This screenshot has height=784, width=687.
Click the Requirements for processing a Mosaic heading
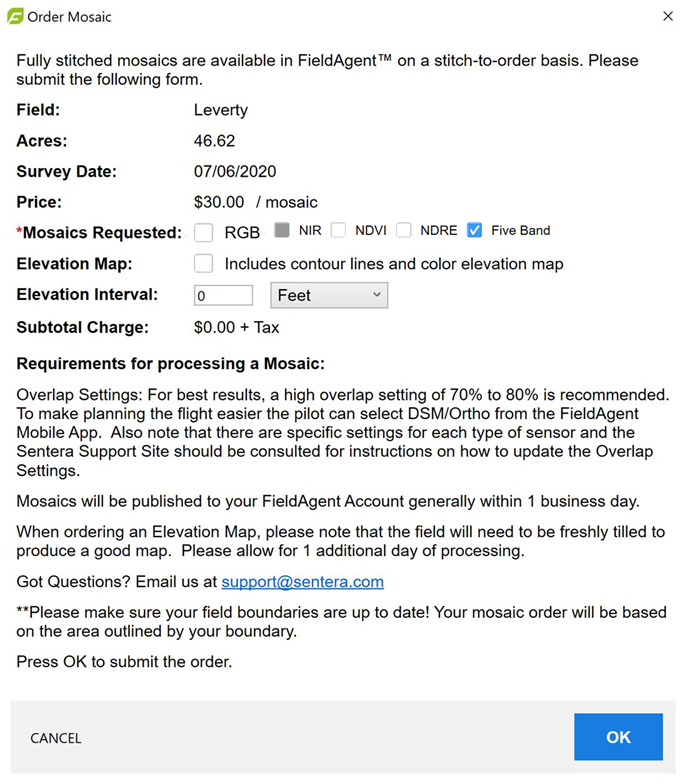click(170, 363)
